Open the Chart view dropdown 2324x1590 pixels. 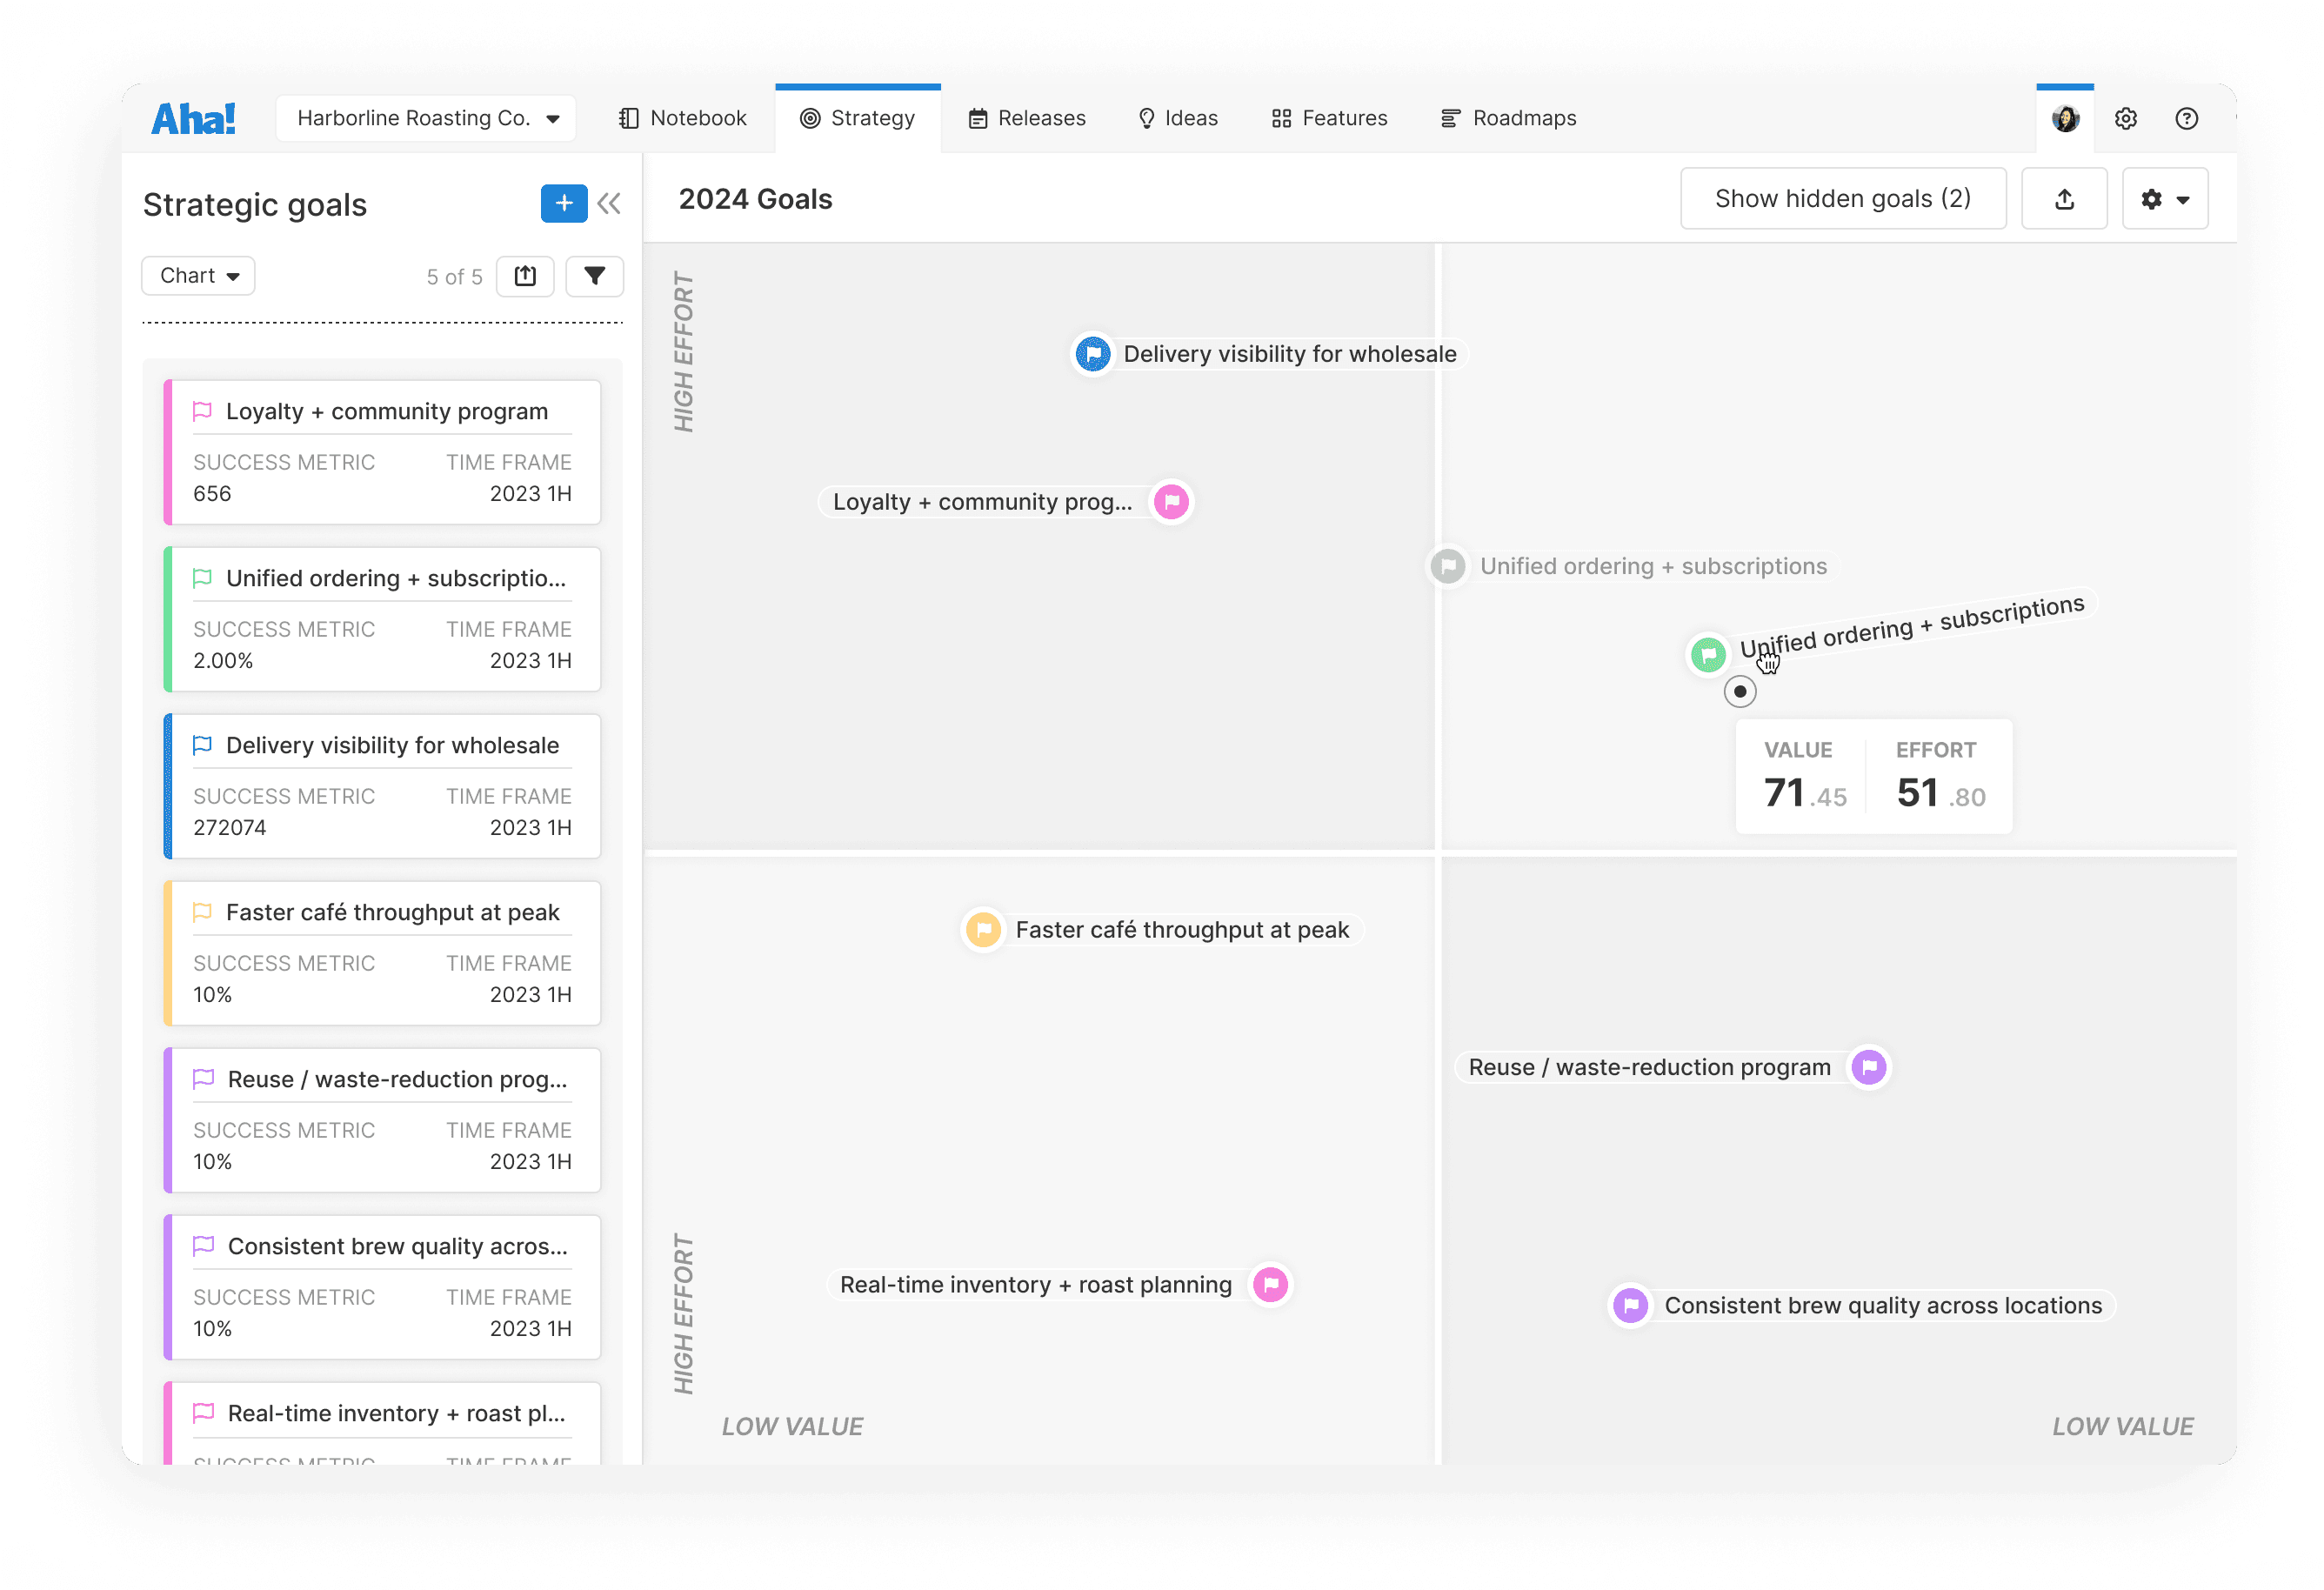tap(199, 276)
